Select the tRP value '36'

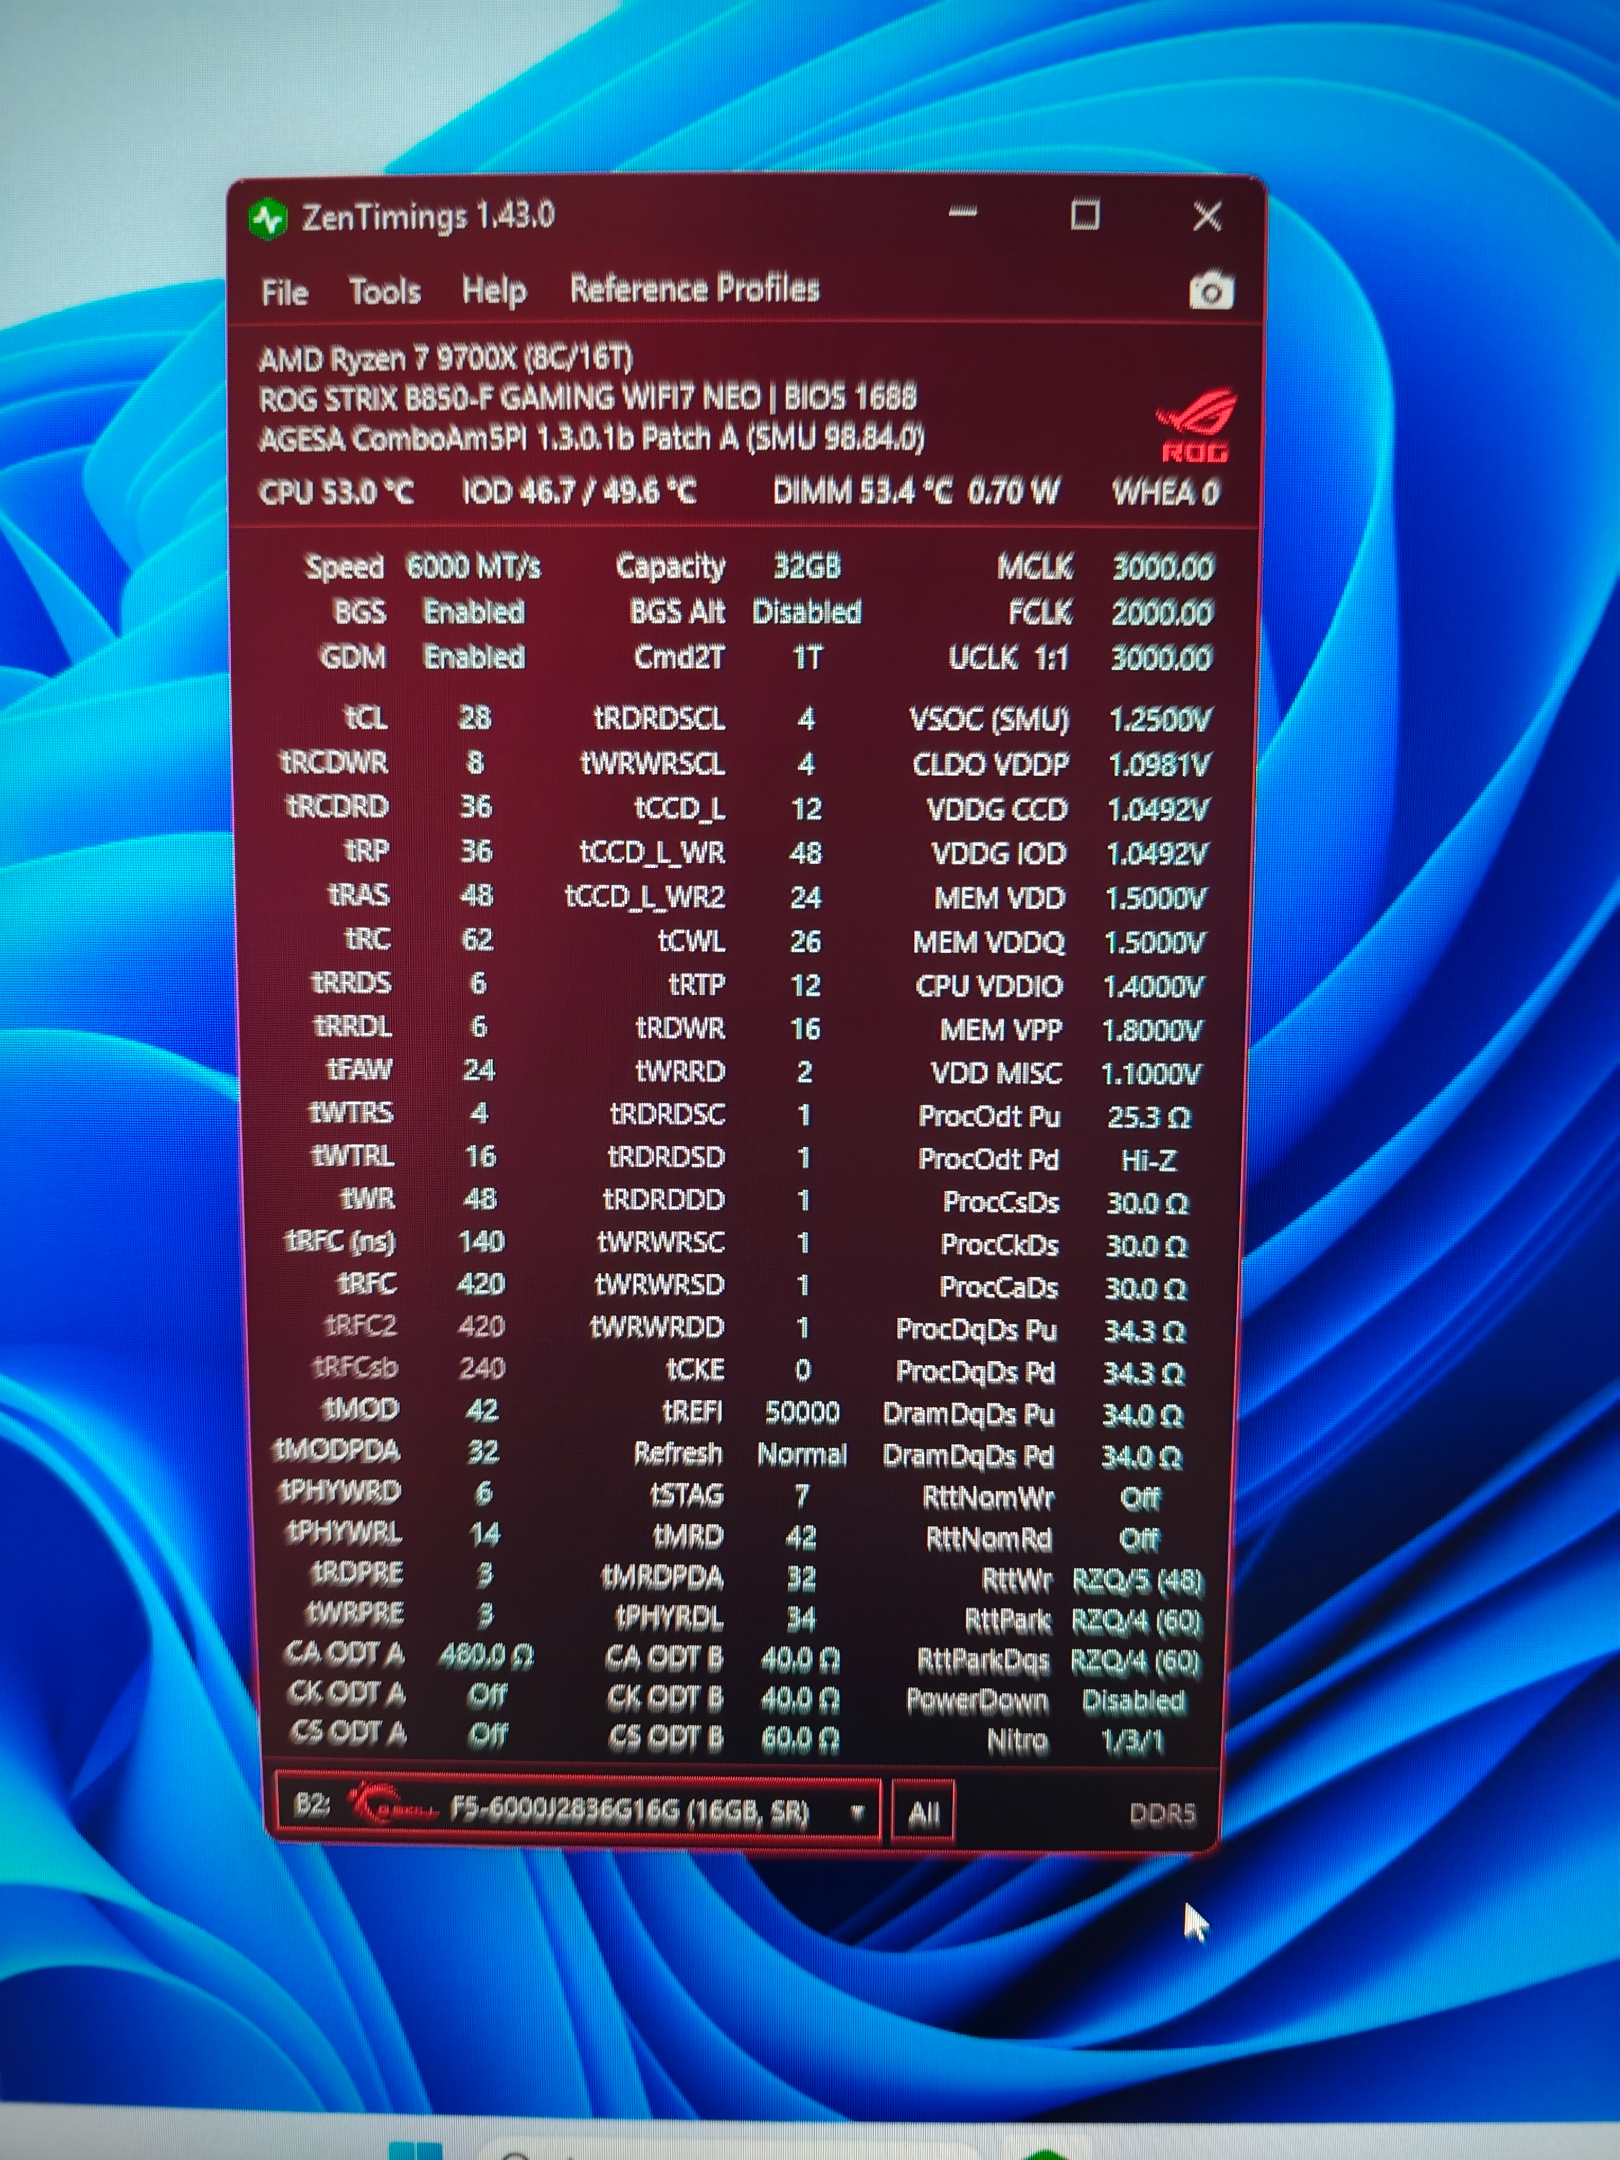pyautogui.click(x=476, y=851)
